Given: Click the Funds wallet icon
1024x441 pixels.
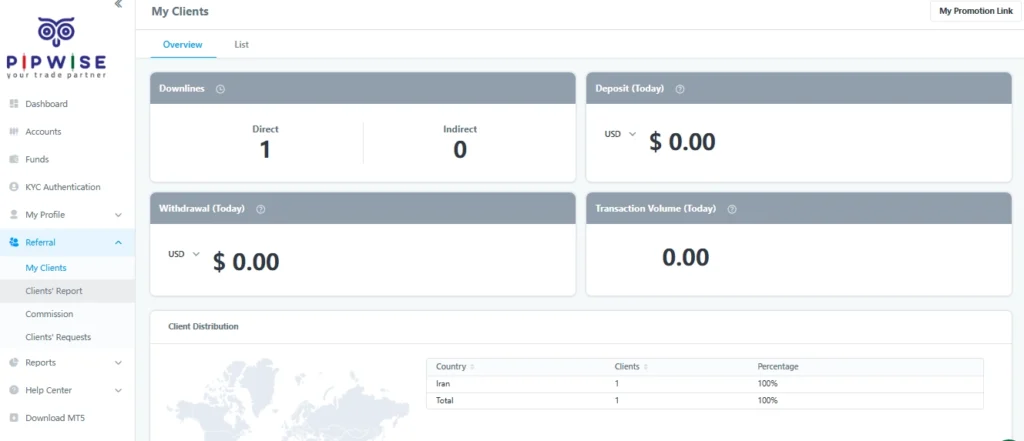Looking at the screenshot, I should pyautogui.click(x=14, y=159).
